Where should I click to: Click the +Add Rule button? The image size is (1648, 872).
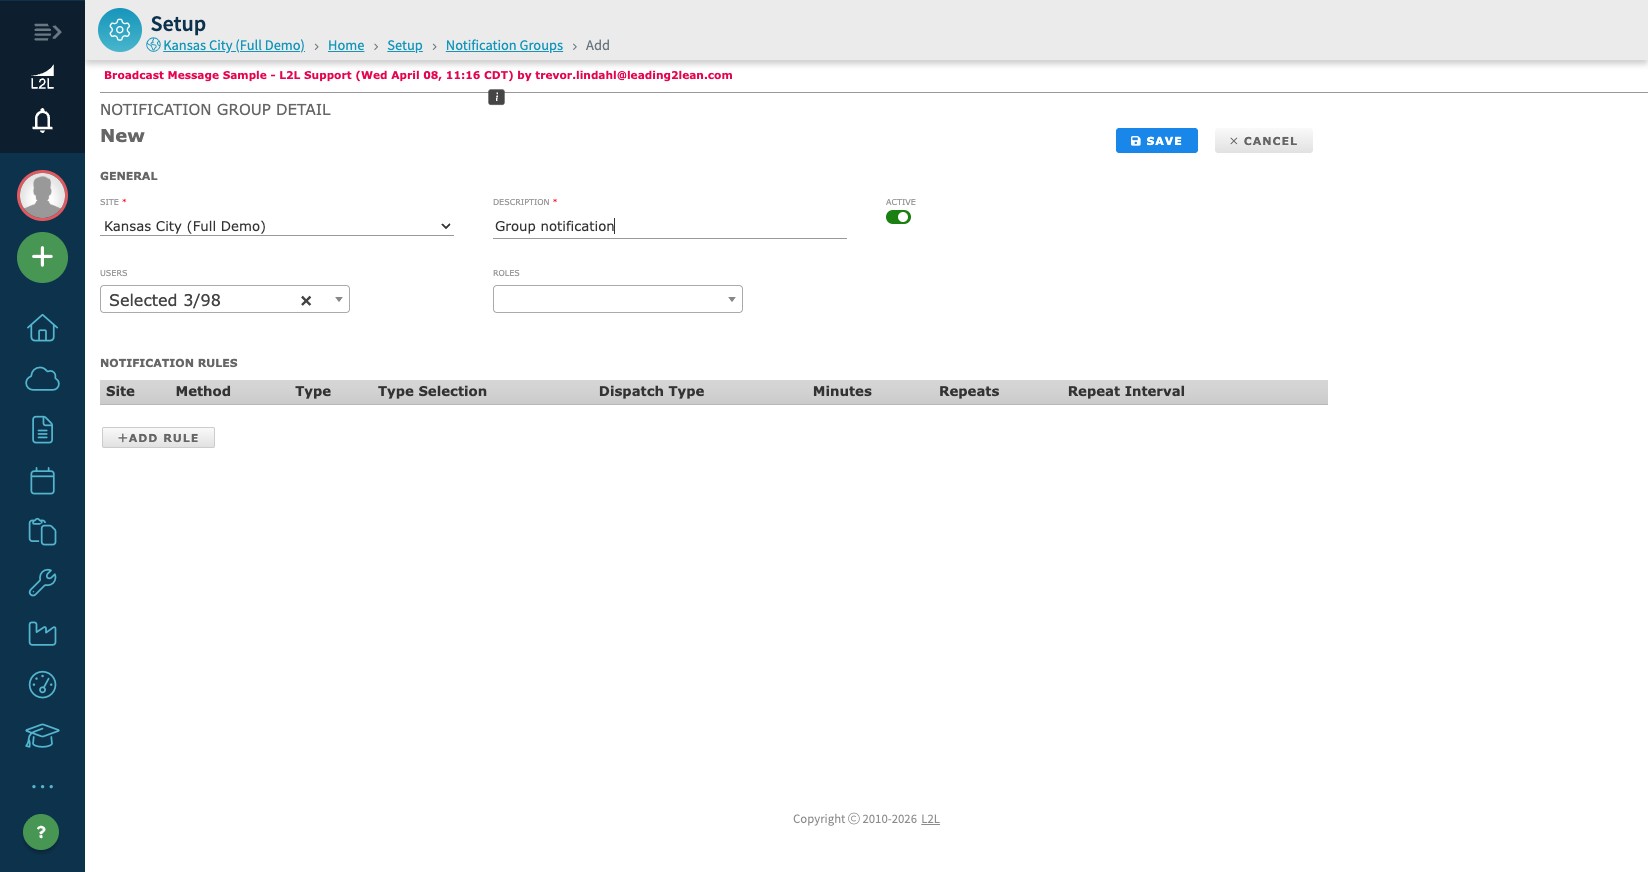click(158, 438)
